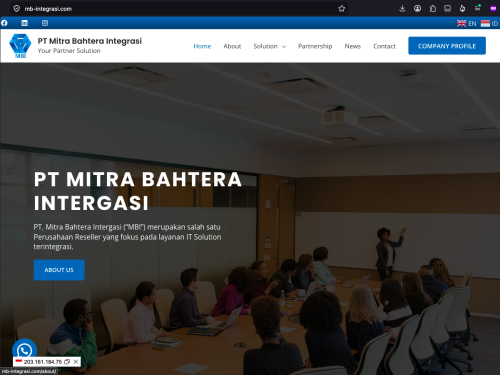Click the purple infinity extension icon

493,9
